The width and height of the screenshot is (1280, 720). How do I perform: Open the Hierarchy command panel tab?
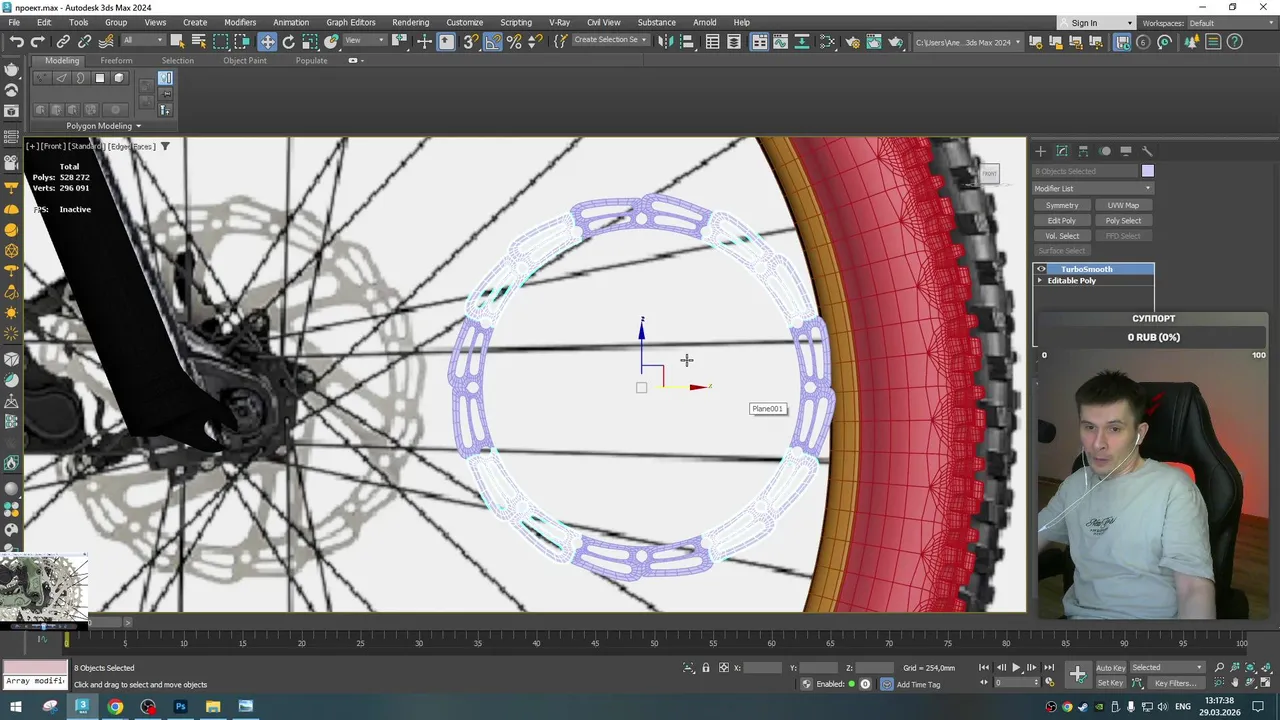1083,151
